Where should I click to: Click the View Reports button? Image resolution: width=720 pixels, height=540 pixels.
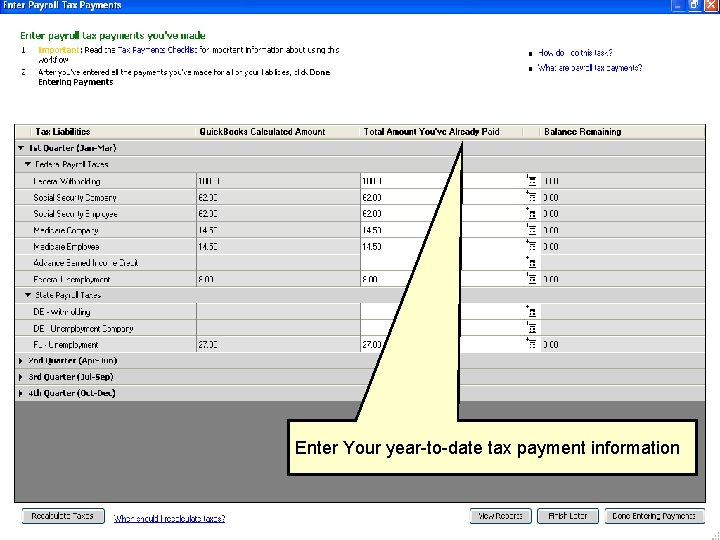coord(501,516)
